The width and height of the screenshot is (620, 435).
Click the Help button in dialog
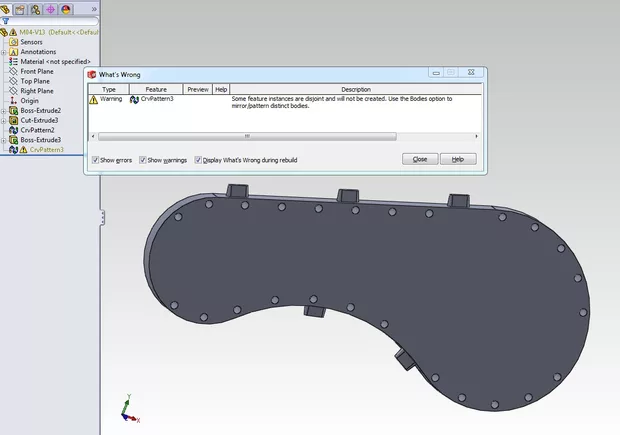457,159
